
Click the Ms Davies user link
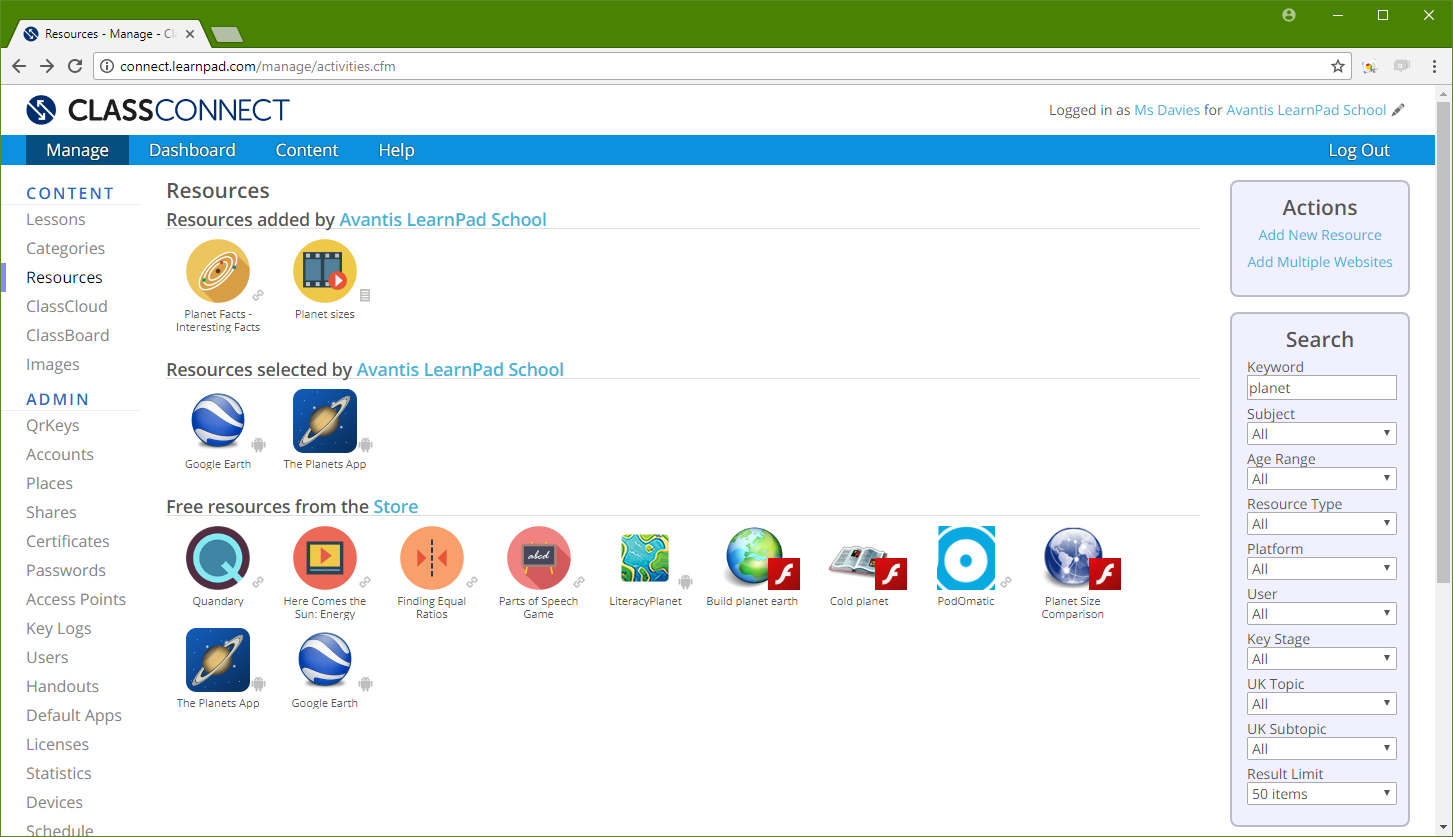[1167, 110]
